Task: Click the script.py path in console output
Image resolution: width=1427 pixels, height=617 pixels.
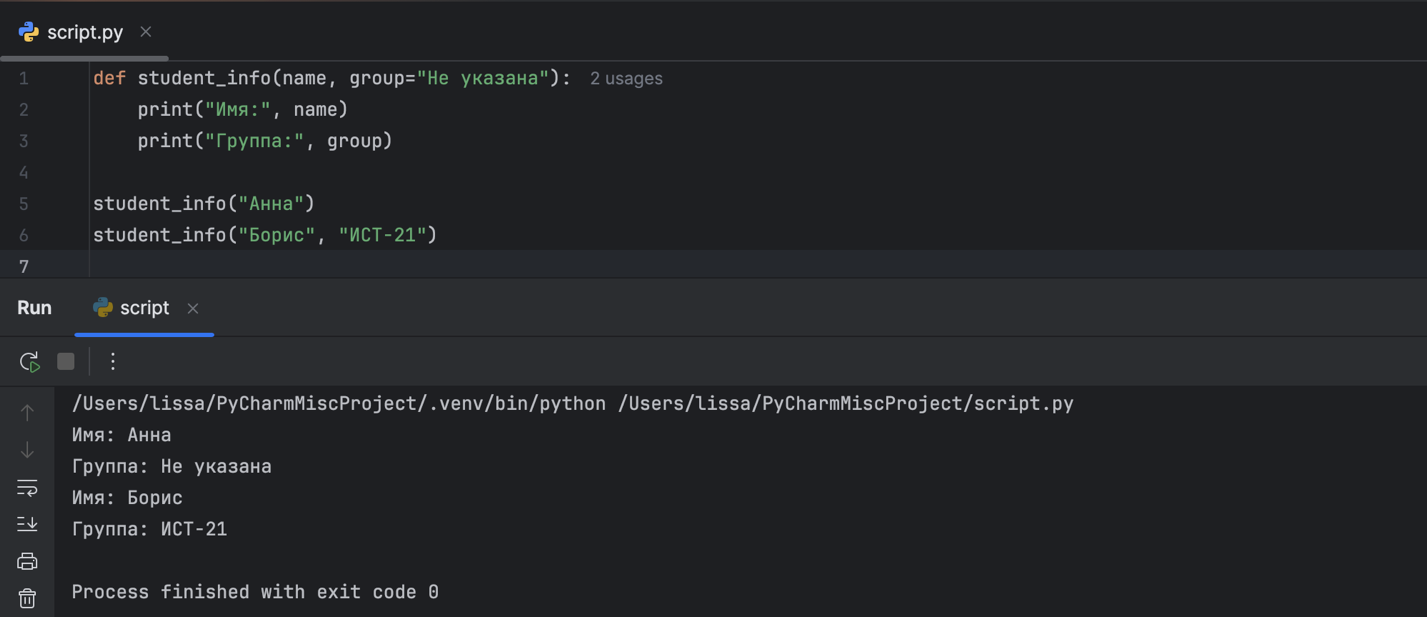Action: point(845,404)
